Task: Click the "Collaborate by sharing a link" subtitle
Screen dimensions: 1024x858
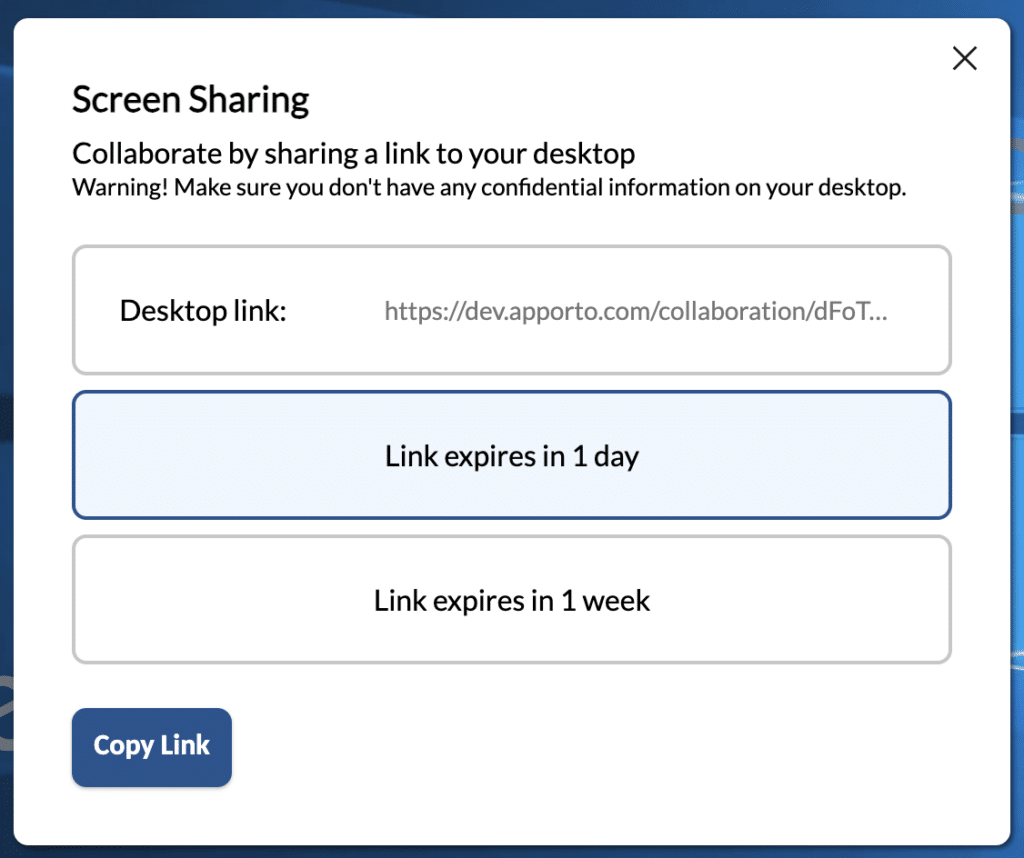Action: (x=353, y=154)
